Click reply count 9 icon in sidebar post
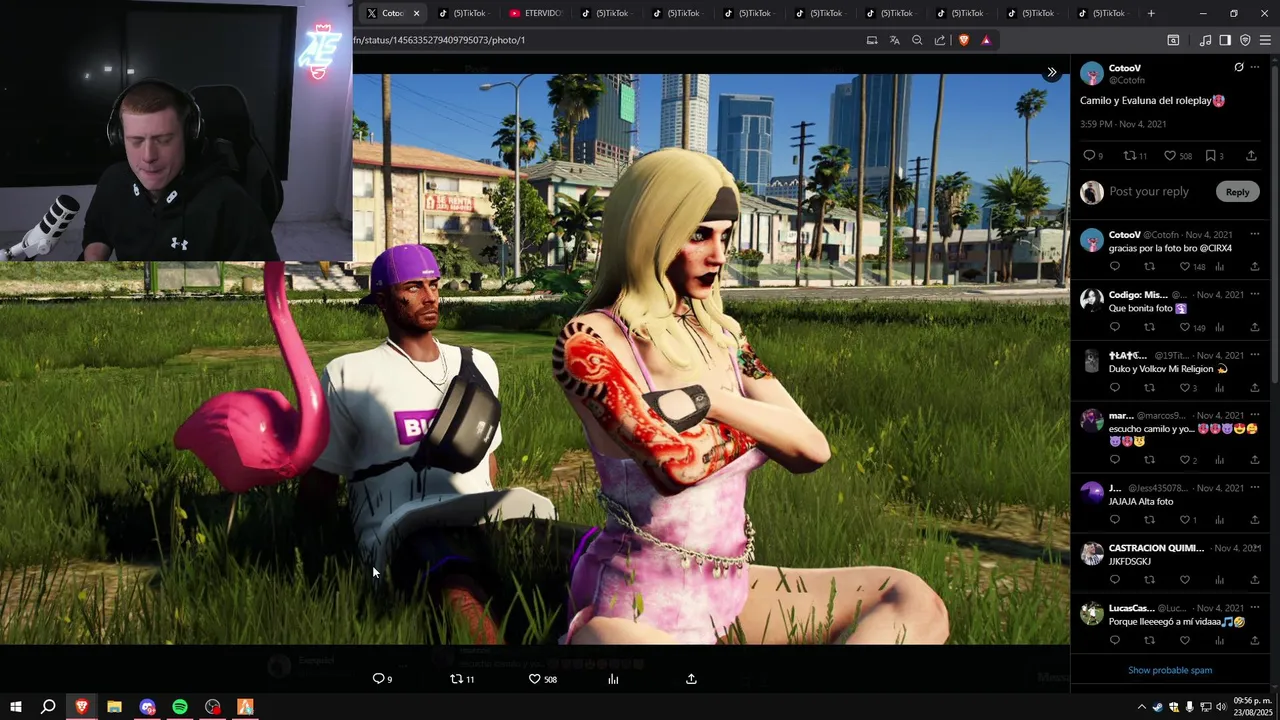The image size is (1280, 720). click(x=1089, y=156)
